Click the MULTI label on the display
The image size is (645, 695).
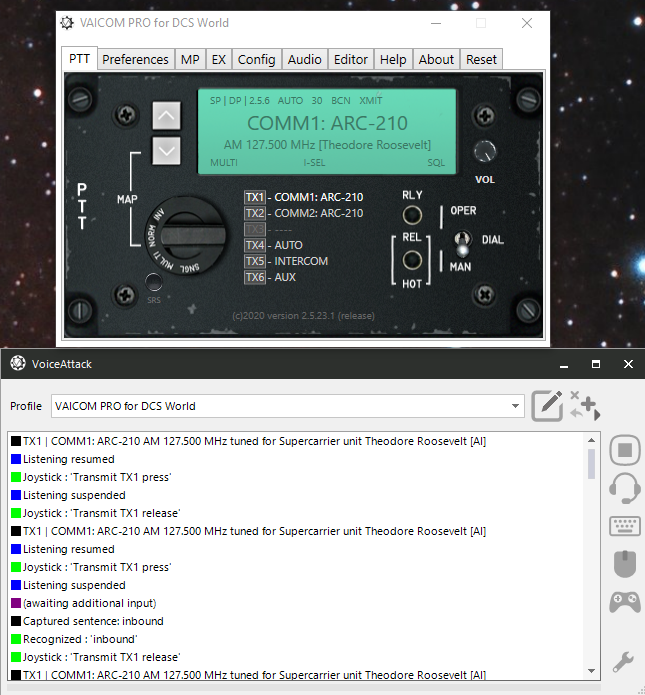(x=224, y=163)
